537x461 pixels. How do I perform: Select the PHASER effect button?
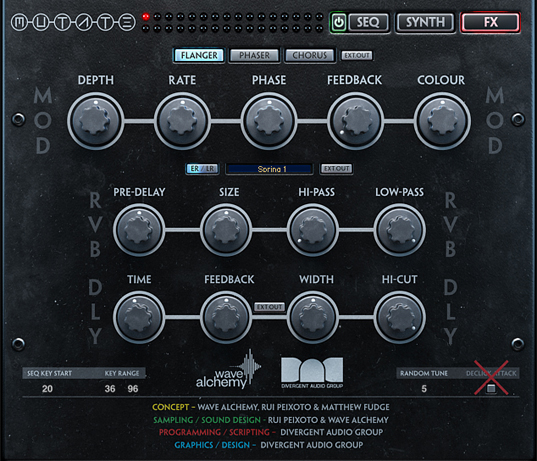point(254,55)
